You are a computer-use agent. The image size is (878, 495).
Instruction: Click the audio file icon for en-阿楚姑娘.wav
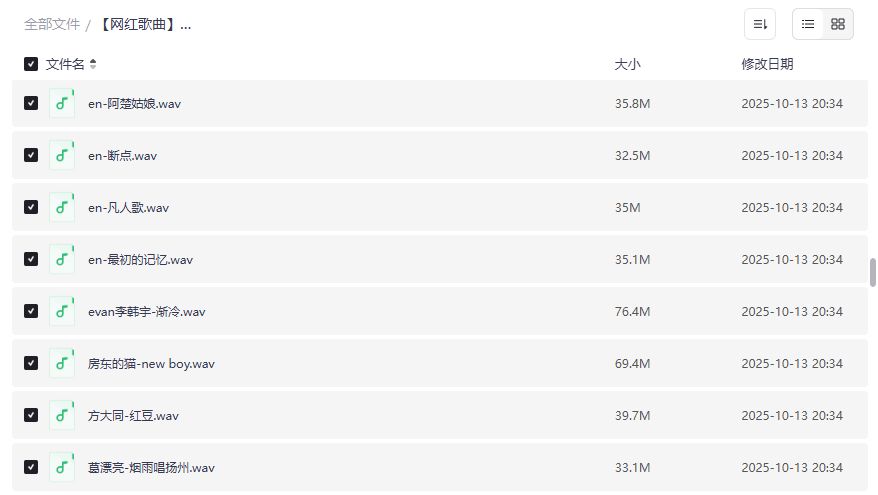coord(62,103)
